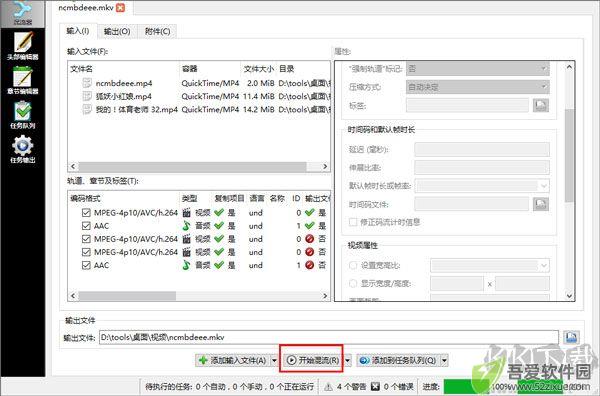This screenshot has width=600, height=396.
Task: Sort files by 文件名 column header
Action: coord(124,69)
